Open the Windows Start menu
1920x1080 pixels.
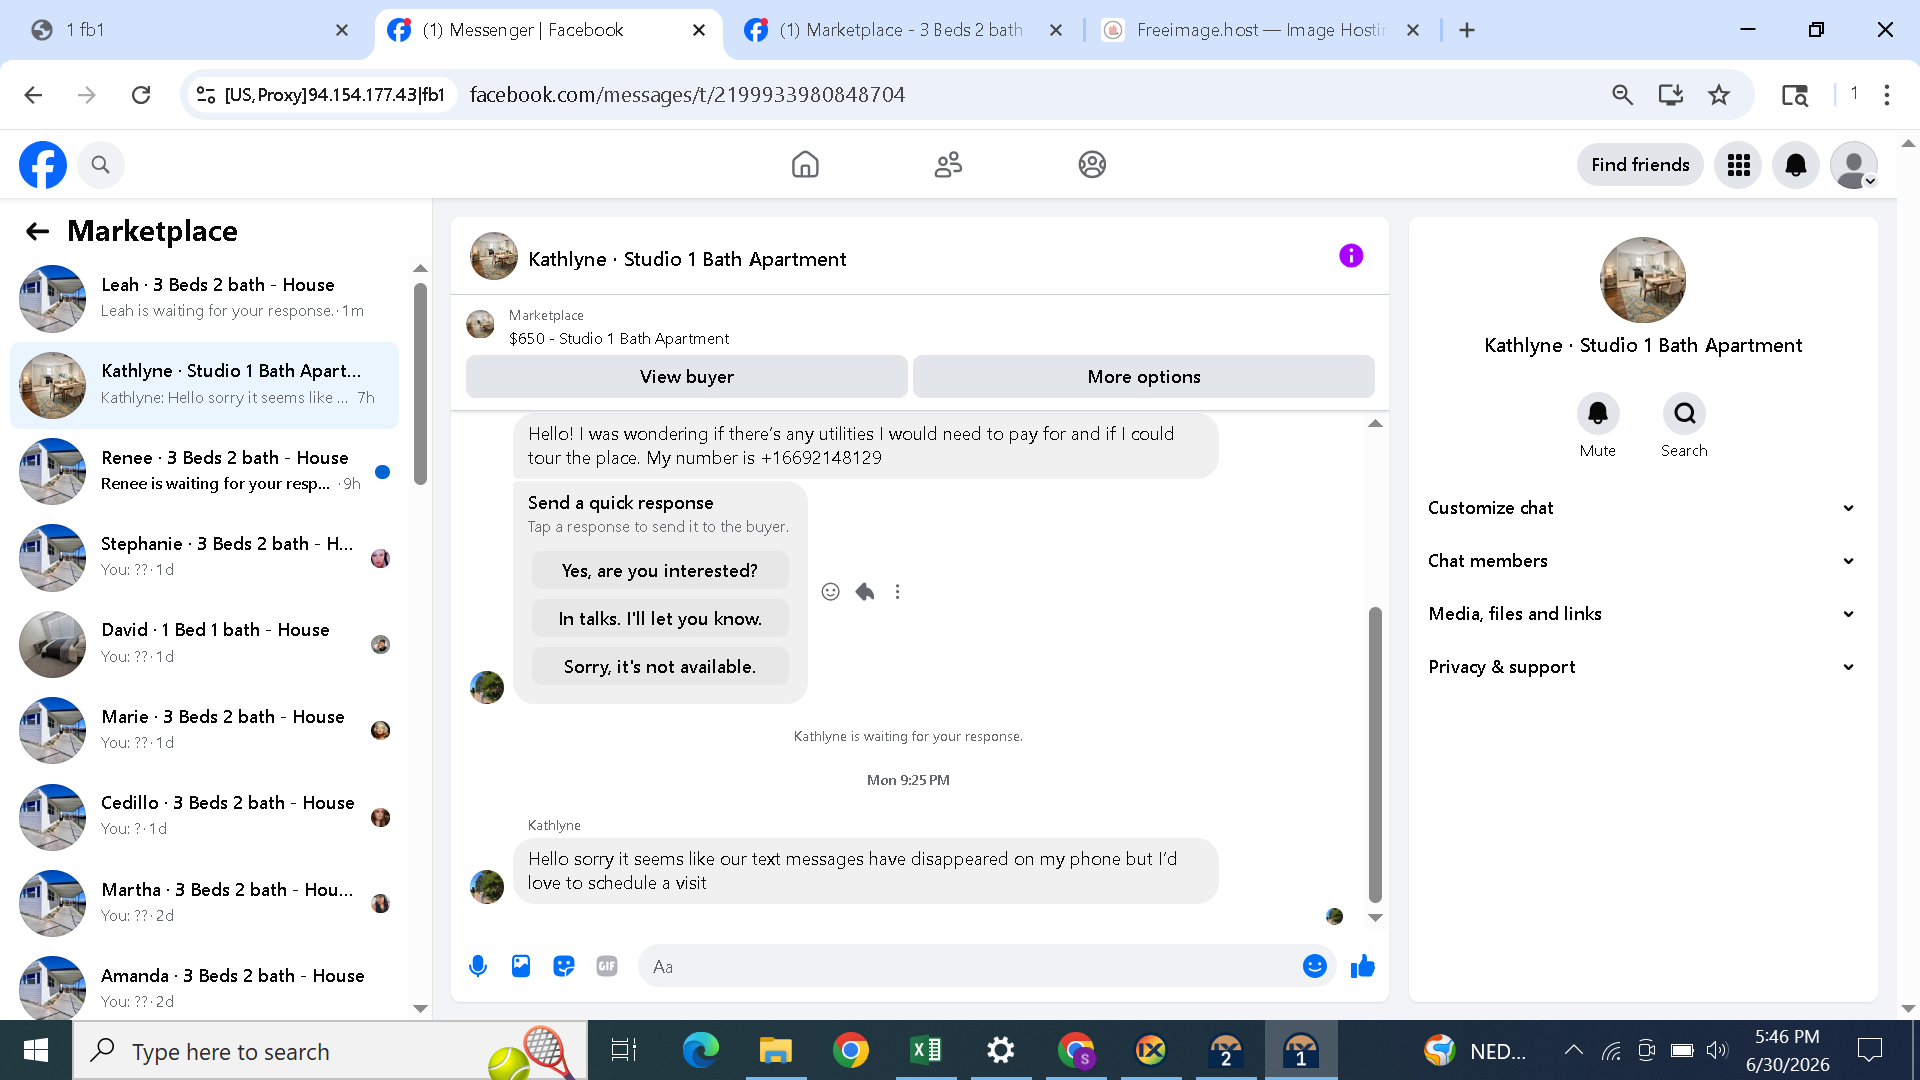(36, 1051)
